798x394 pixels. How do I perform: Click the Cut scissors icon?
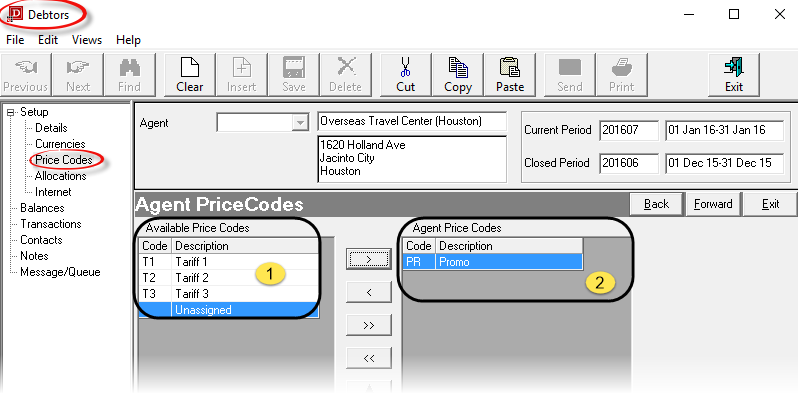(x=405, y=68)
